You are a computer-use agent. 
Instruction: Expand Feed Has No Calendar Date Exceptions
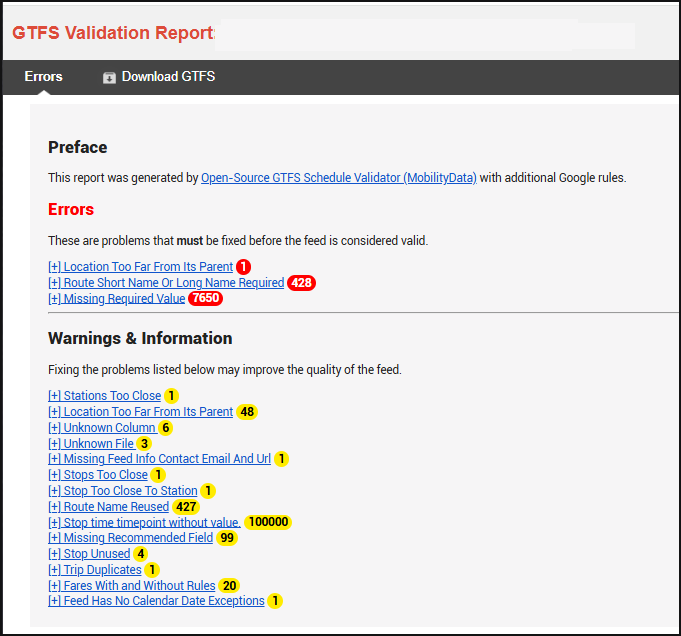coord(156,601)
